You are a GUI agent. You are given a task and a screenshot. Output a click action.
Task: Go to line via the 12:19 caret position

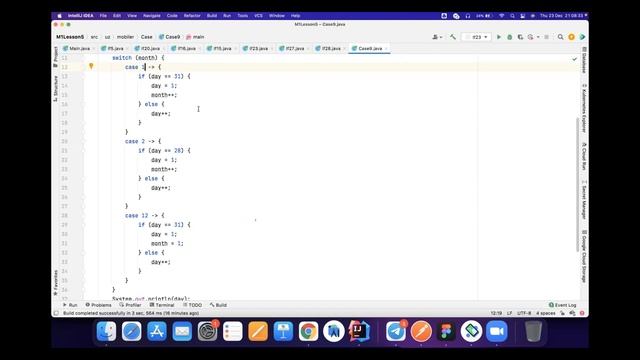pyautogui.click(x=496, y=313)
